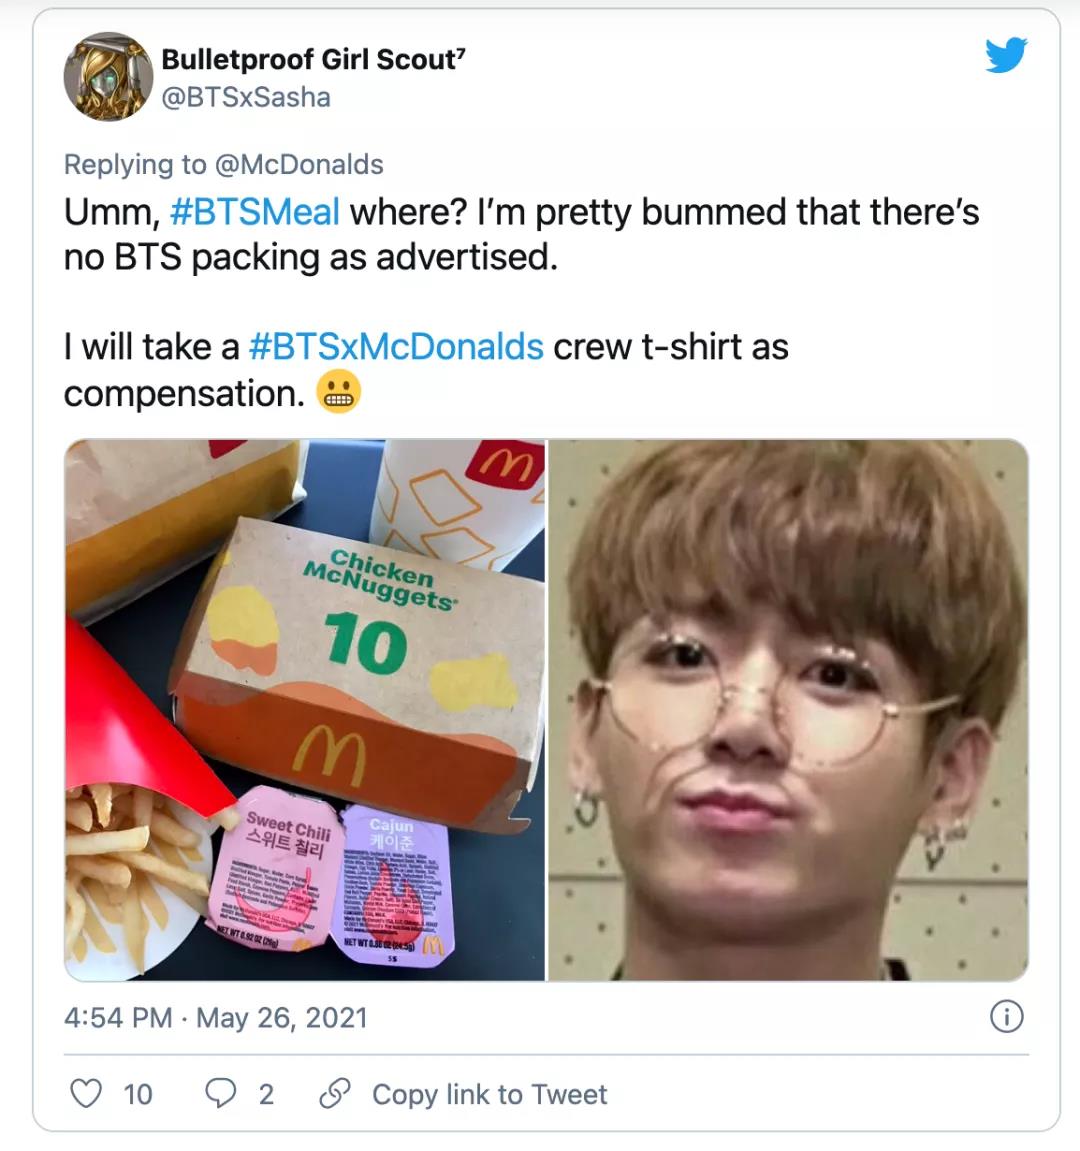Screen dimensions: 1080x1151
Task: Open the #BTSMeal hashtag
Action: coord(255,212)
